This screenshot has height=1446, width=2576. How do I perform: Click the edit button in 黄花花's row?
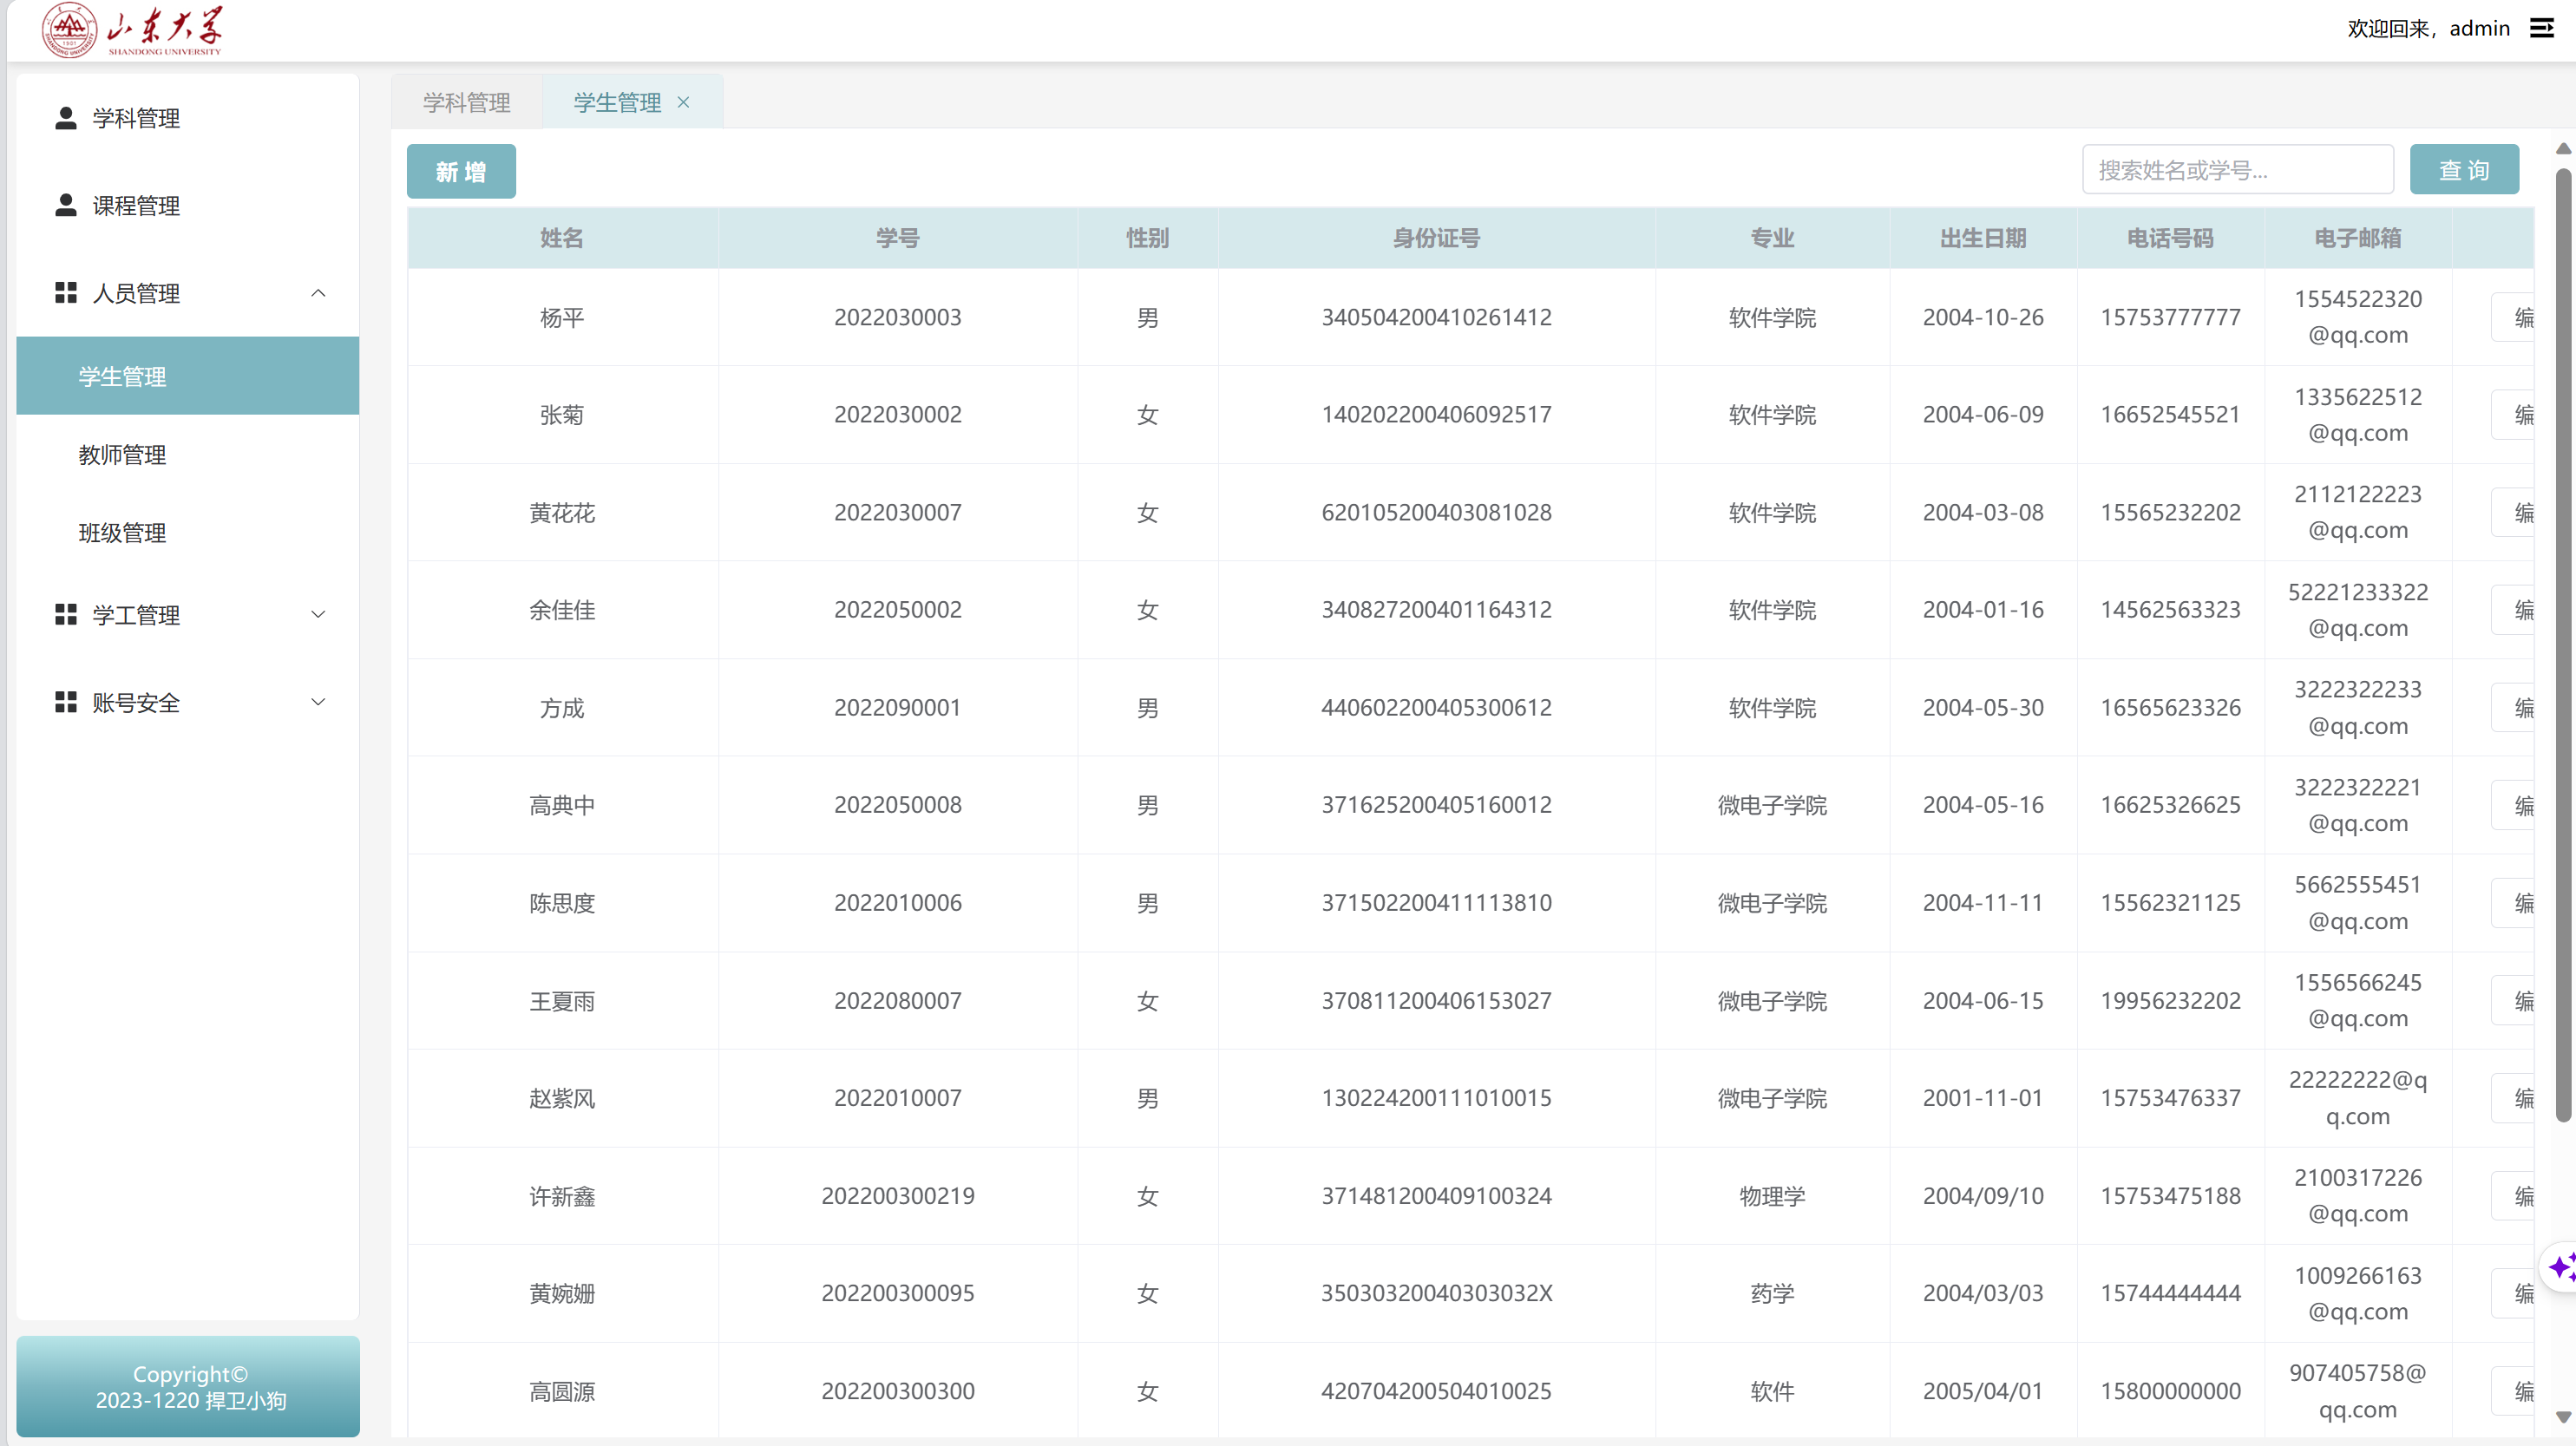[x=2513, y=512]
